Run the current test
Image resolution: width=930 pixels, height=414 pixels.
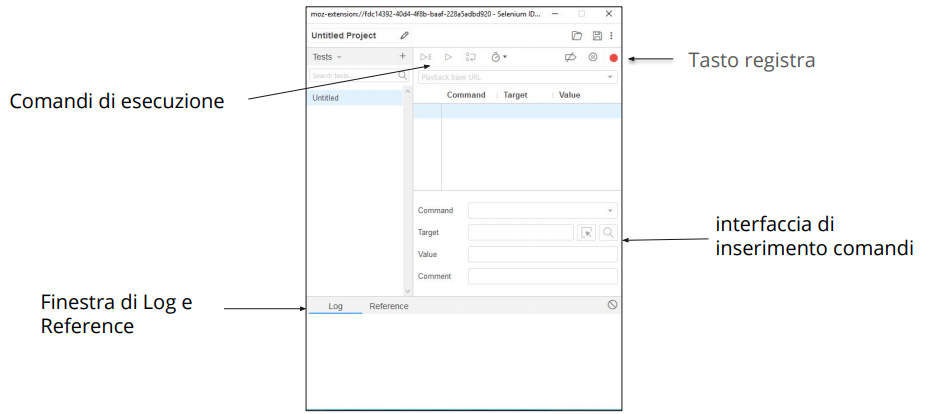(448, 58)
